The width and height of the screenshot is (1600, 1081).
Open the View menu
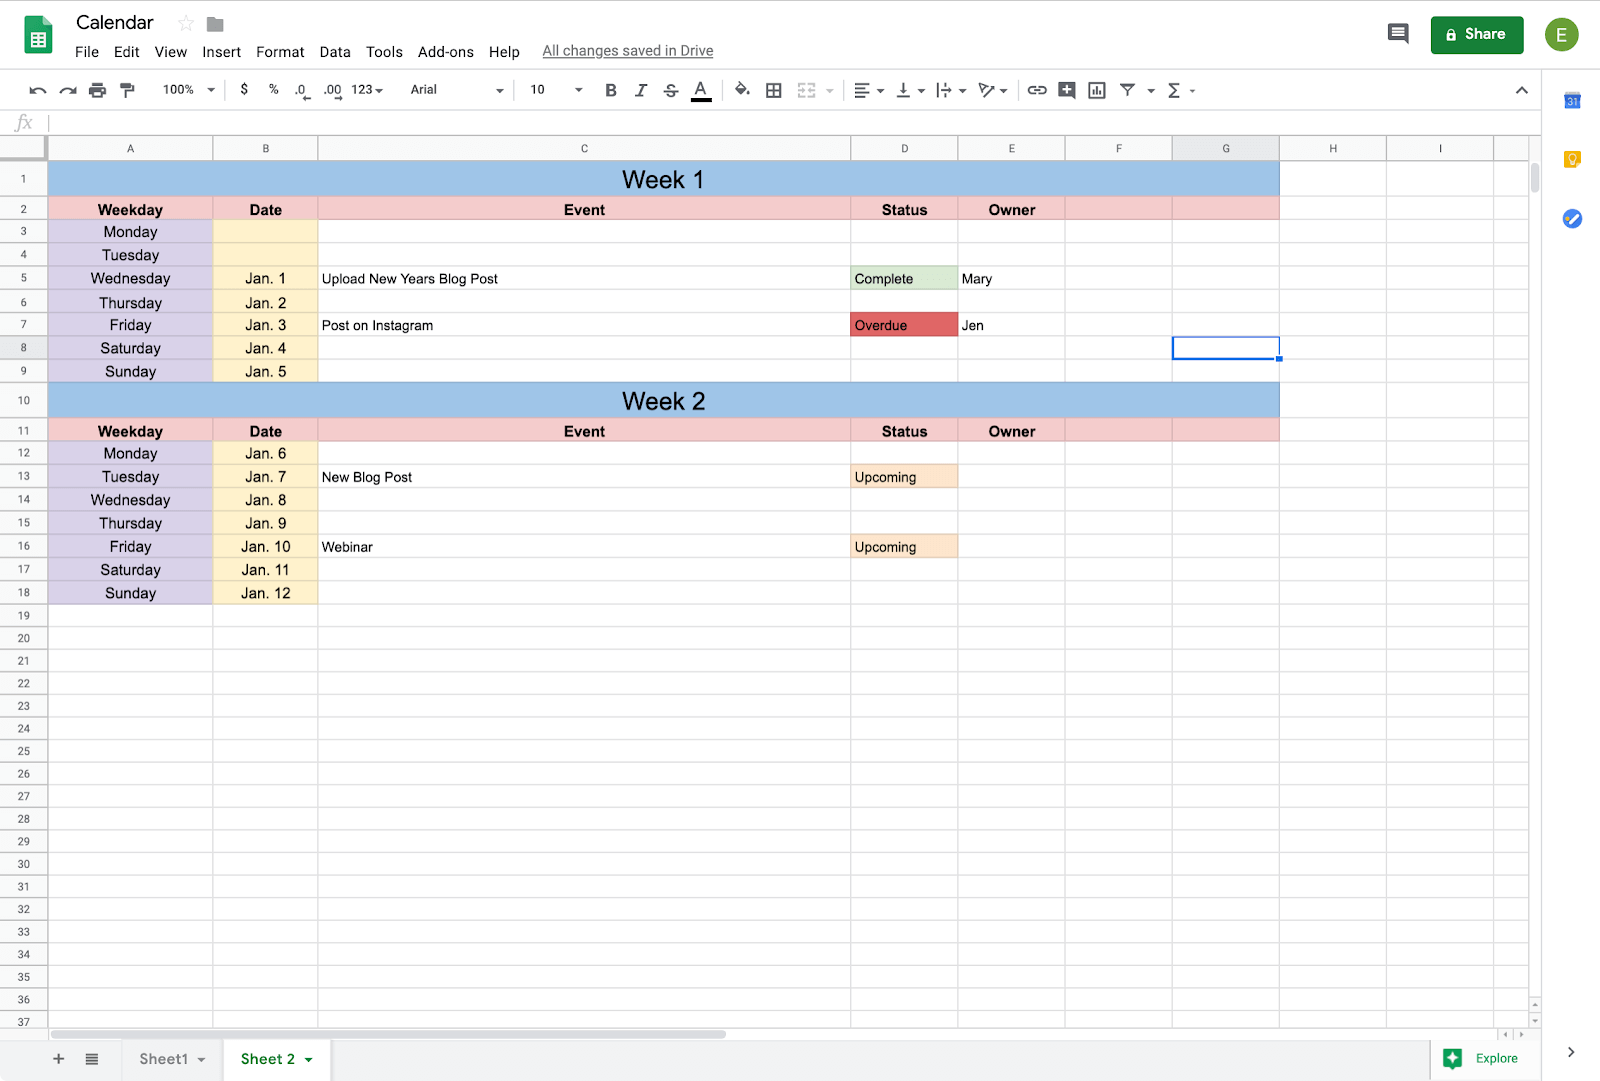(x=171, y=52)
